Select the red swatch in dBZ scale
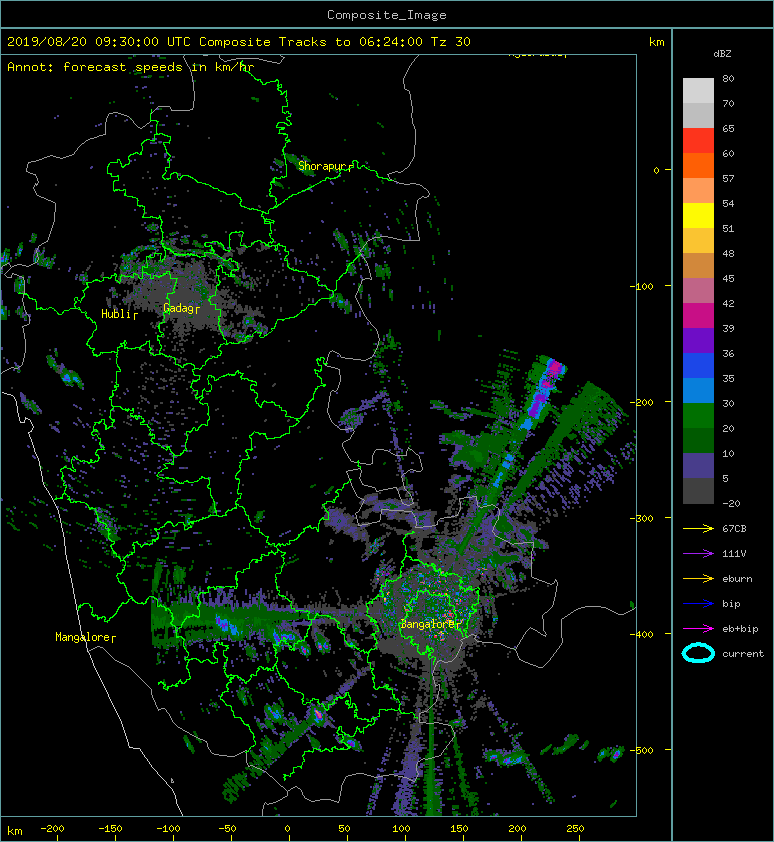 click(698, 141)
